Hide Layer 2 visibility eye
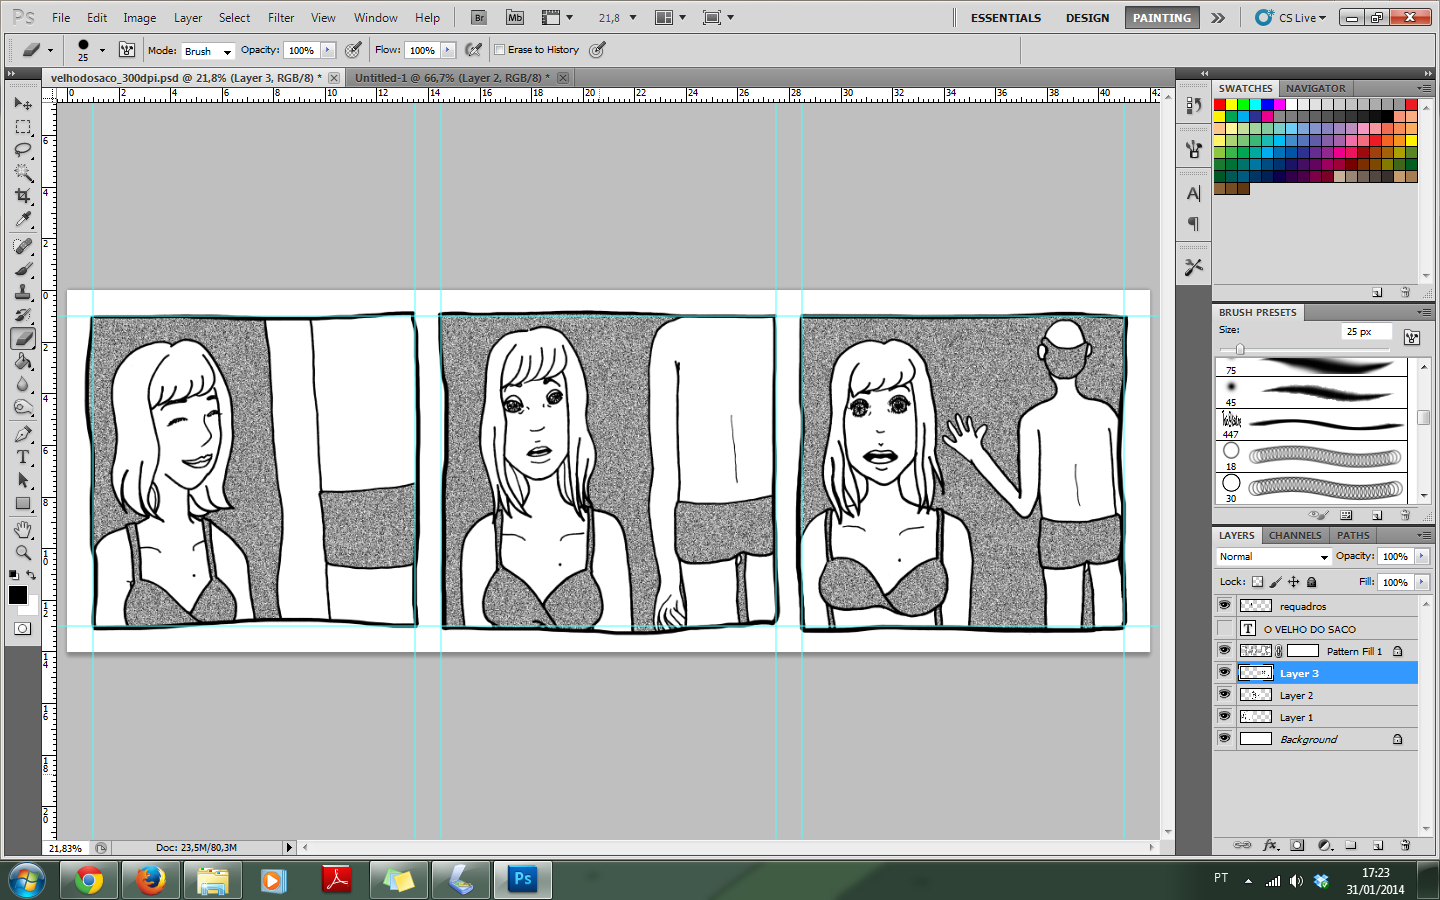 pos(1224,694)
